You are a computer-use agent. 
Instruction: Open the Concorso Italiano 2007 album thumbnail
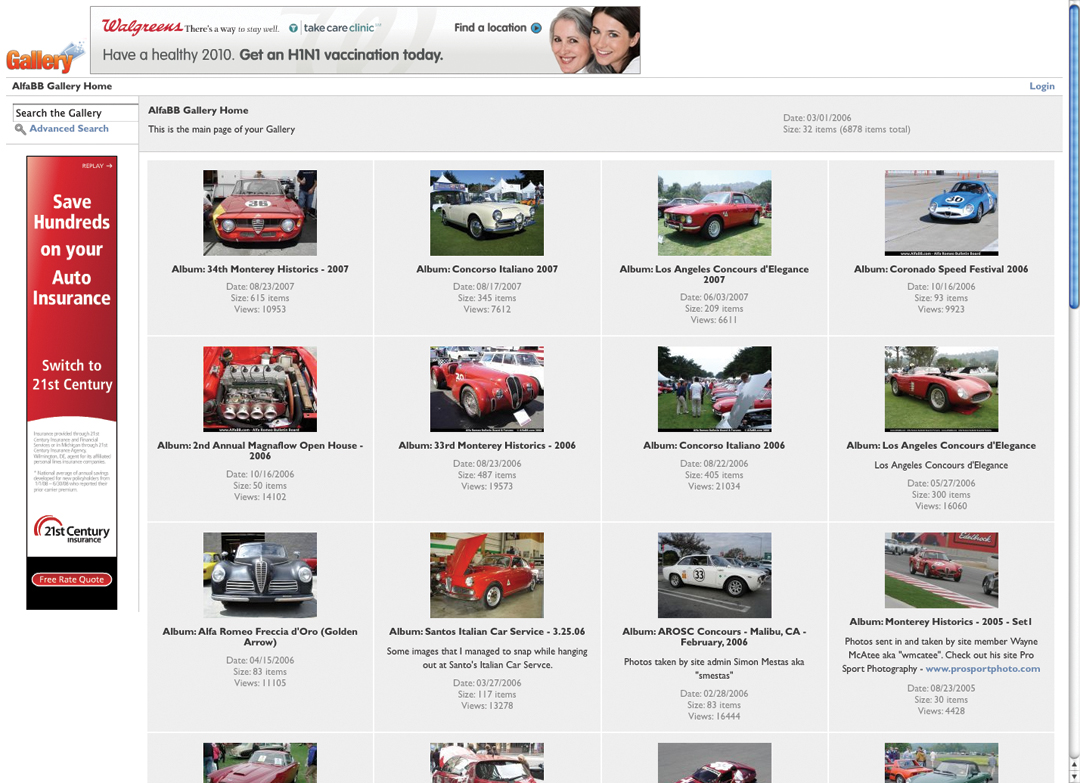pyautogui.click(x=487, y=212)
